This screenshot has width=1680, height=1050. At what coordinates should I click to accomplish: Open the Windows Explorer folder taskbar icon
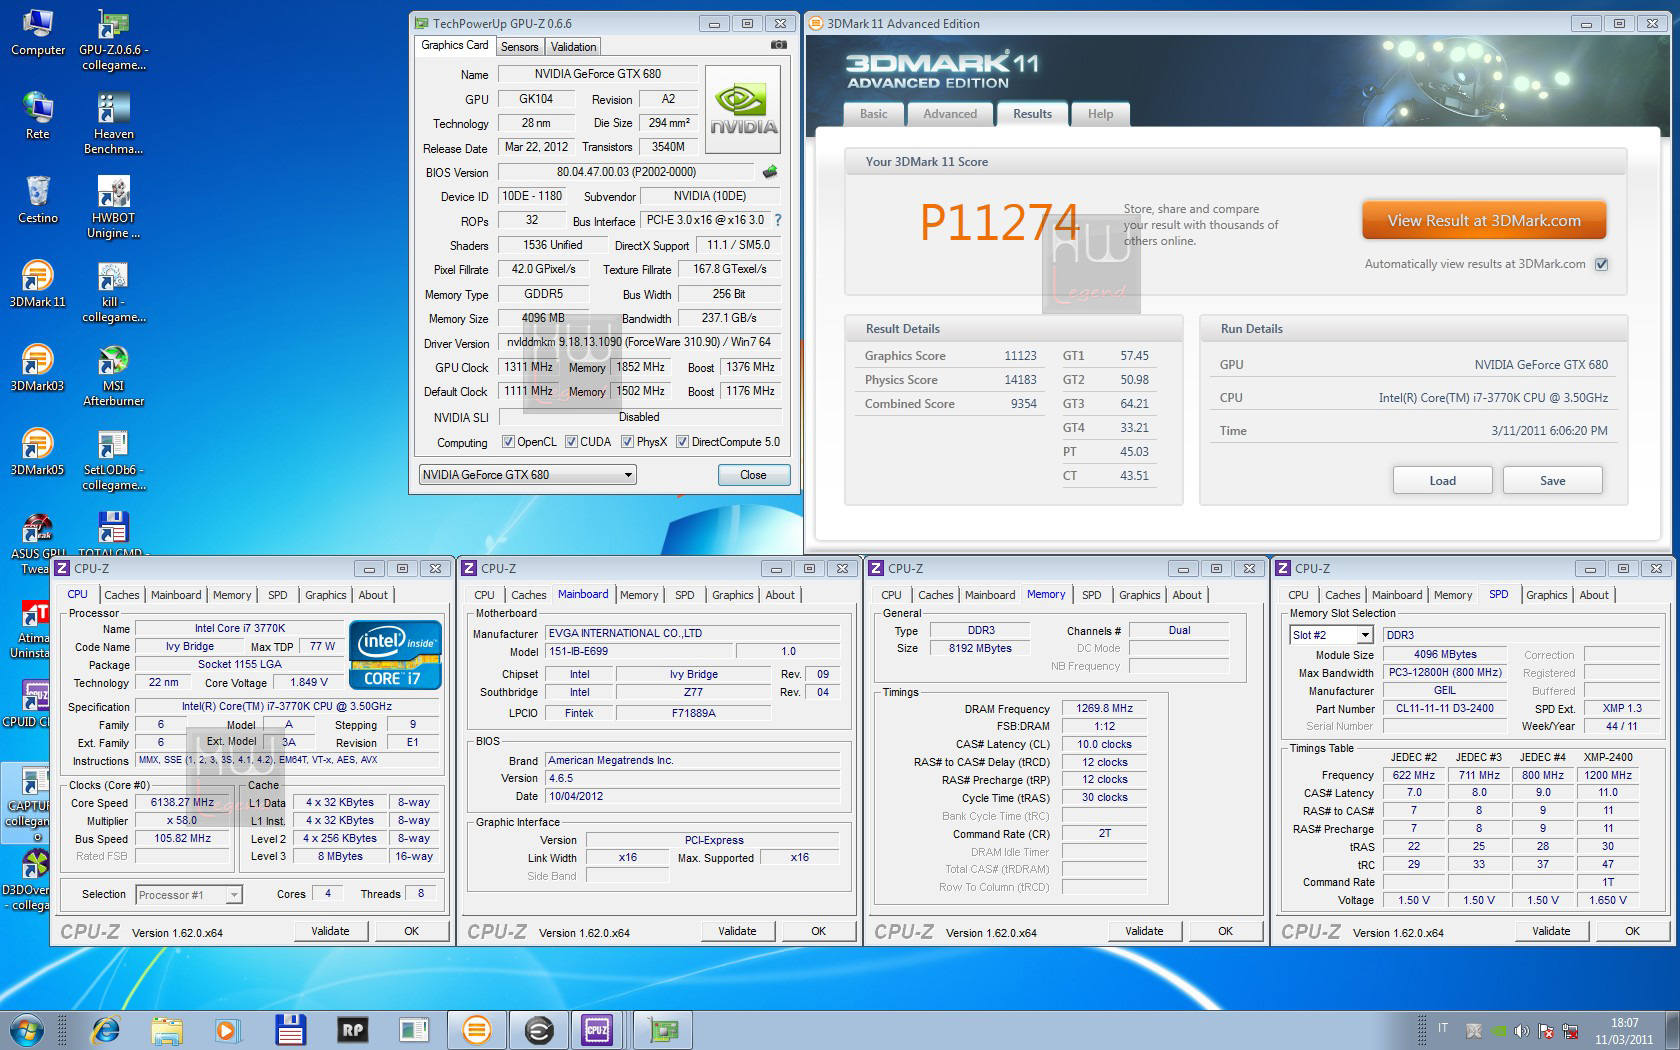click(x=167, y=1029)
